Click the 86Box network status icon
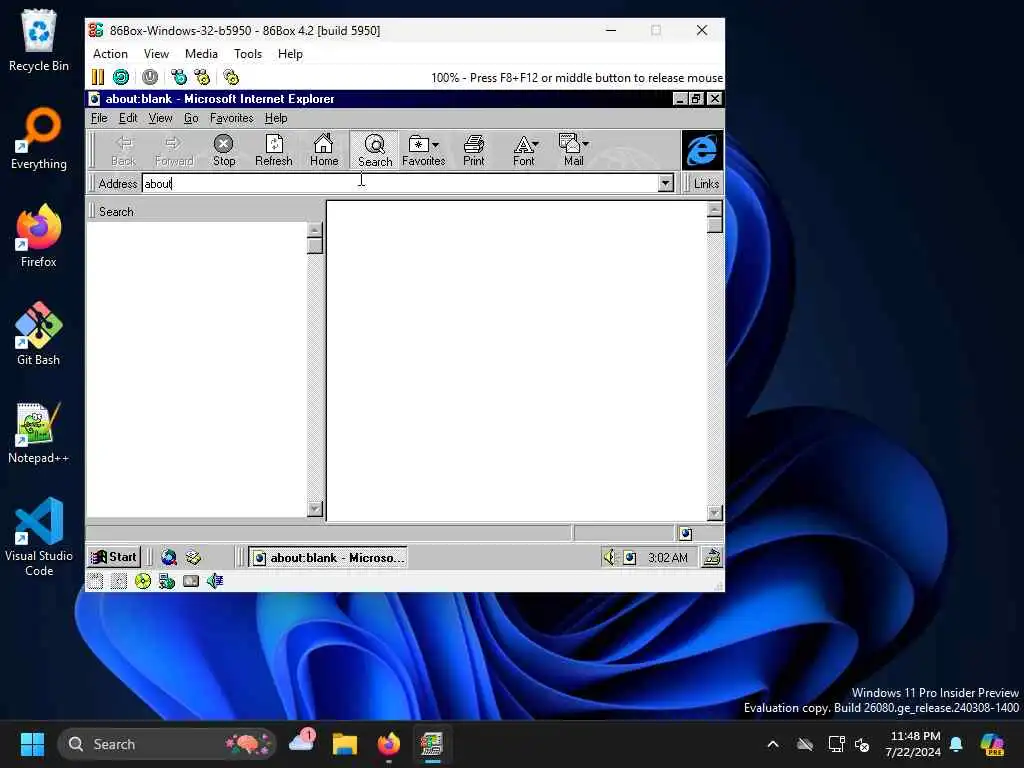1024x768 pixels. [x=167, y=581]
